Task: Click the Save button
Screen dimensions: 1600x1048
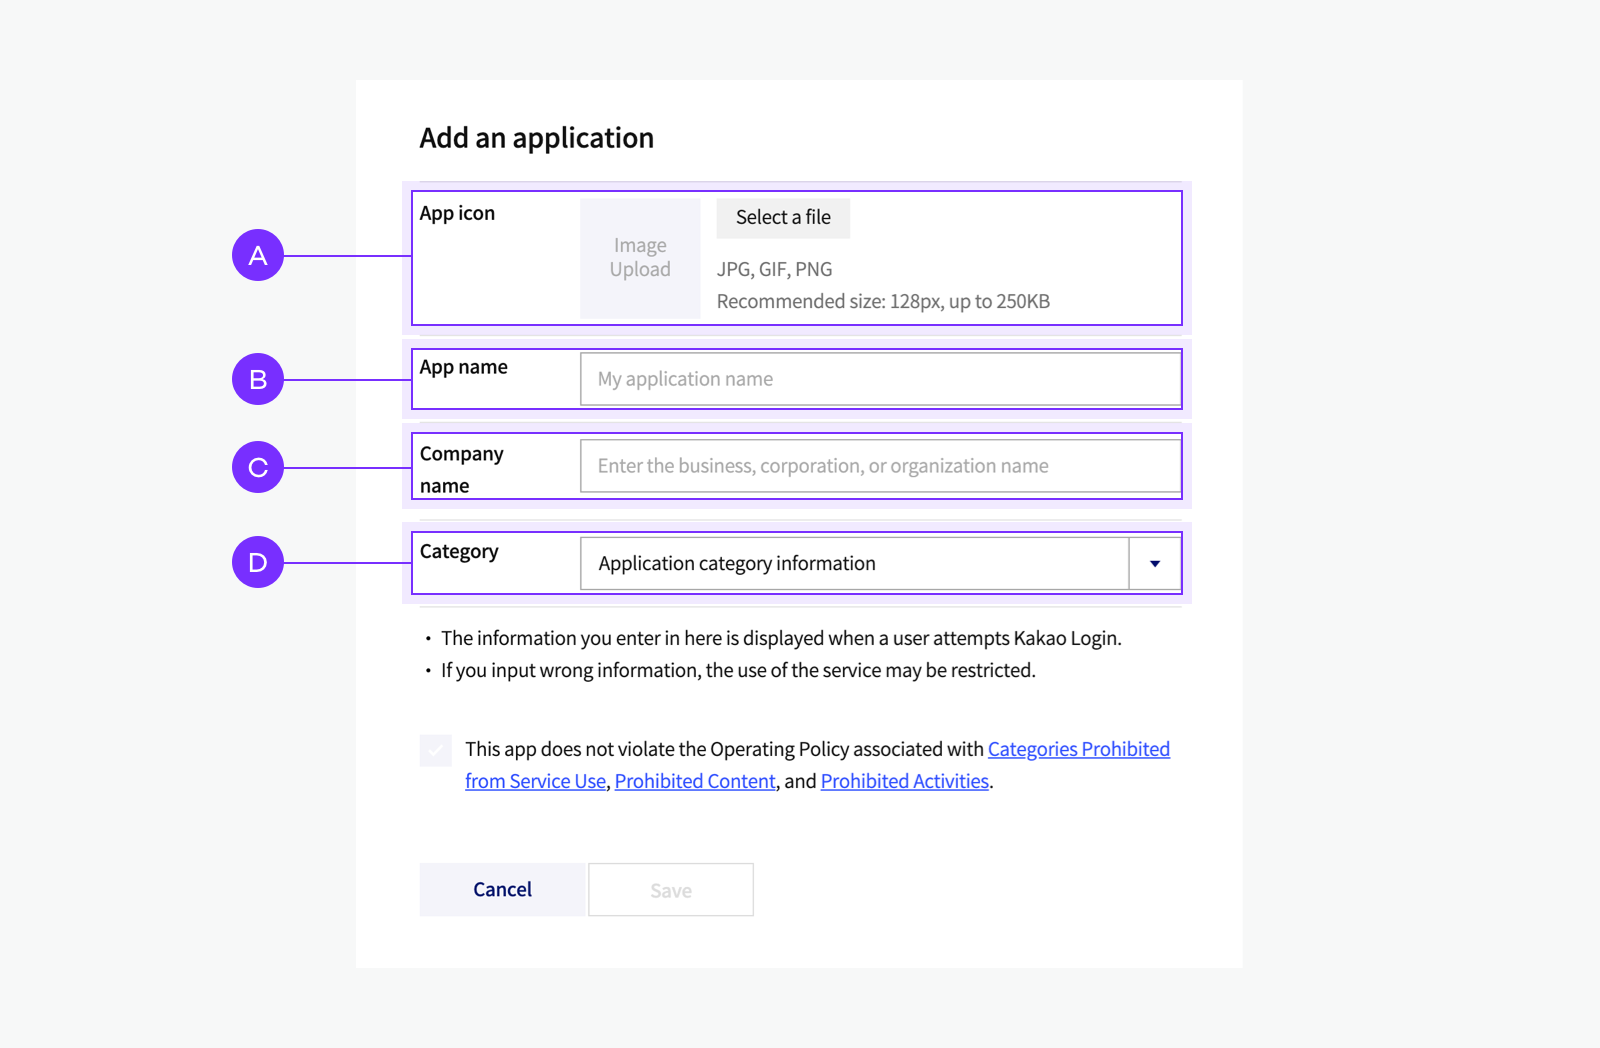Action: coord(671,889)
